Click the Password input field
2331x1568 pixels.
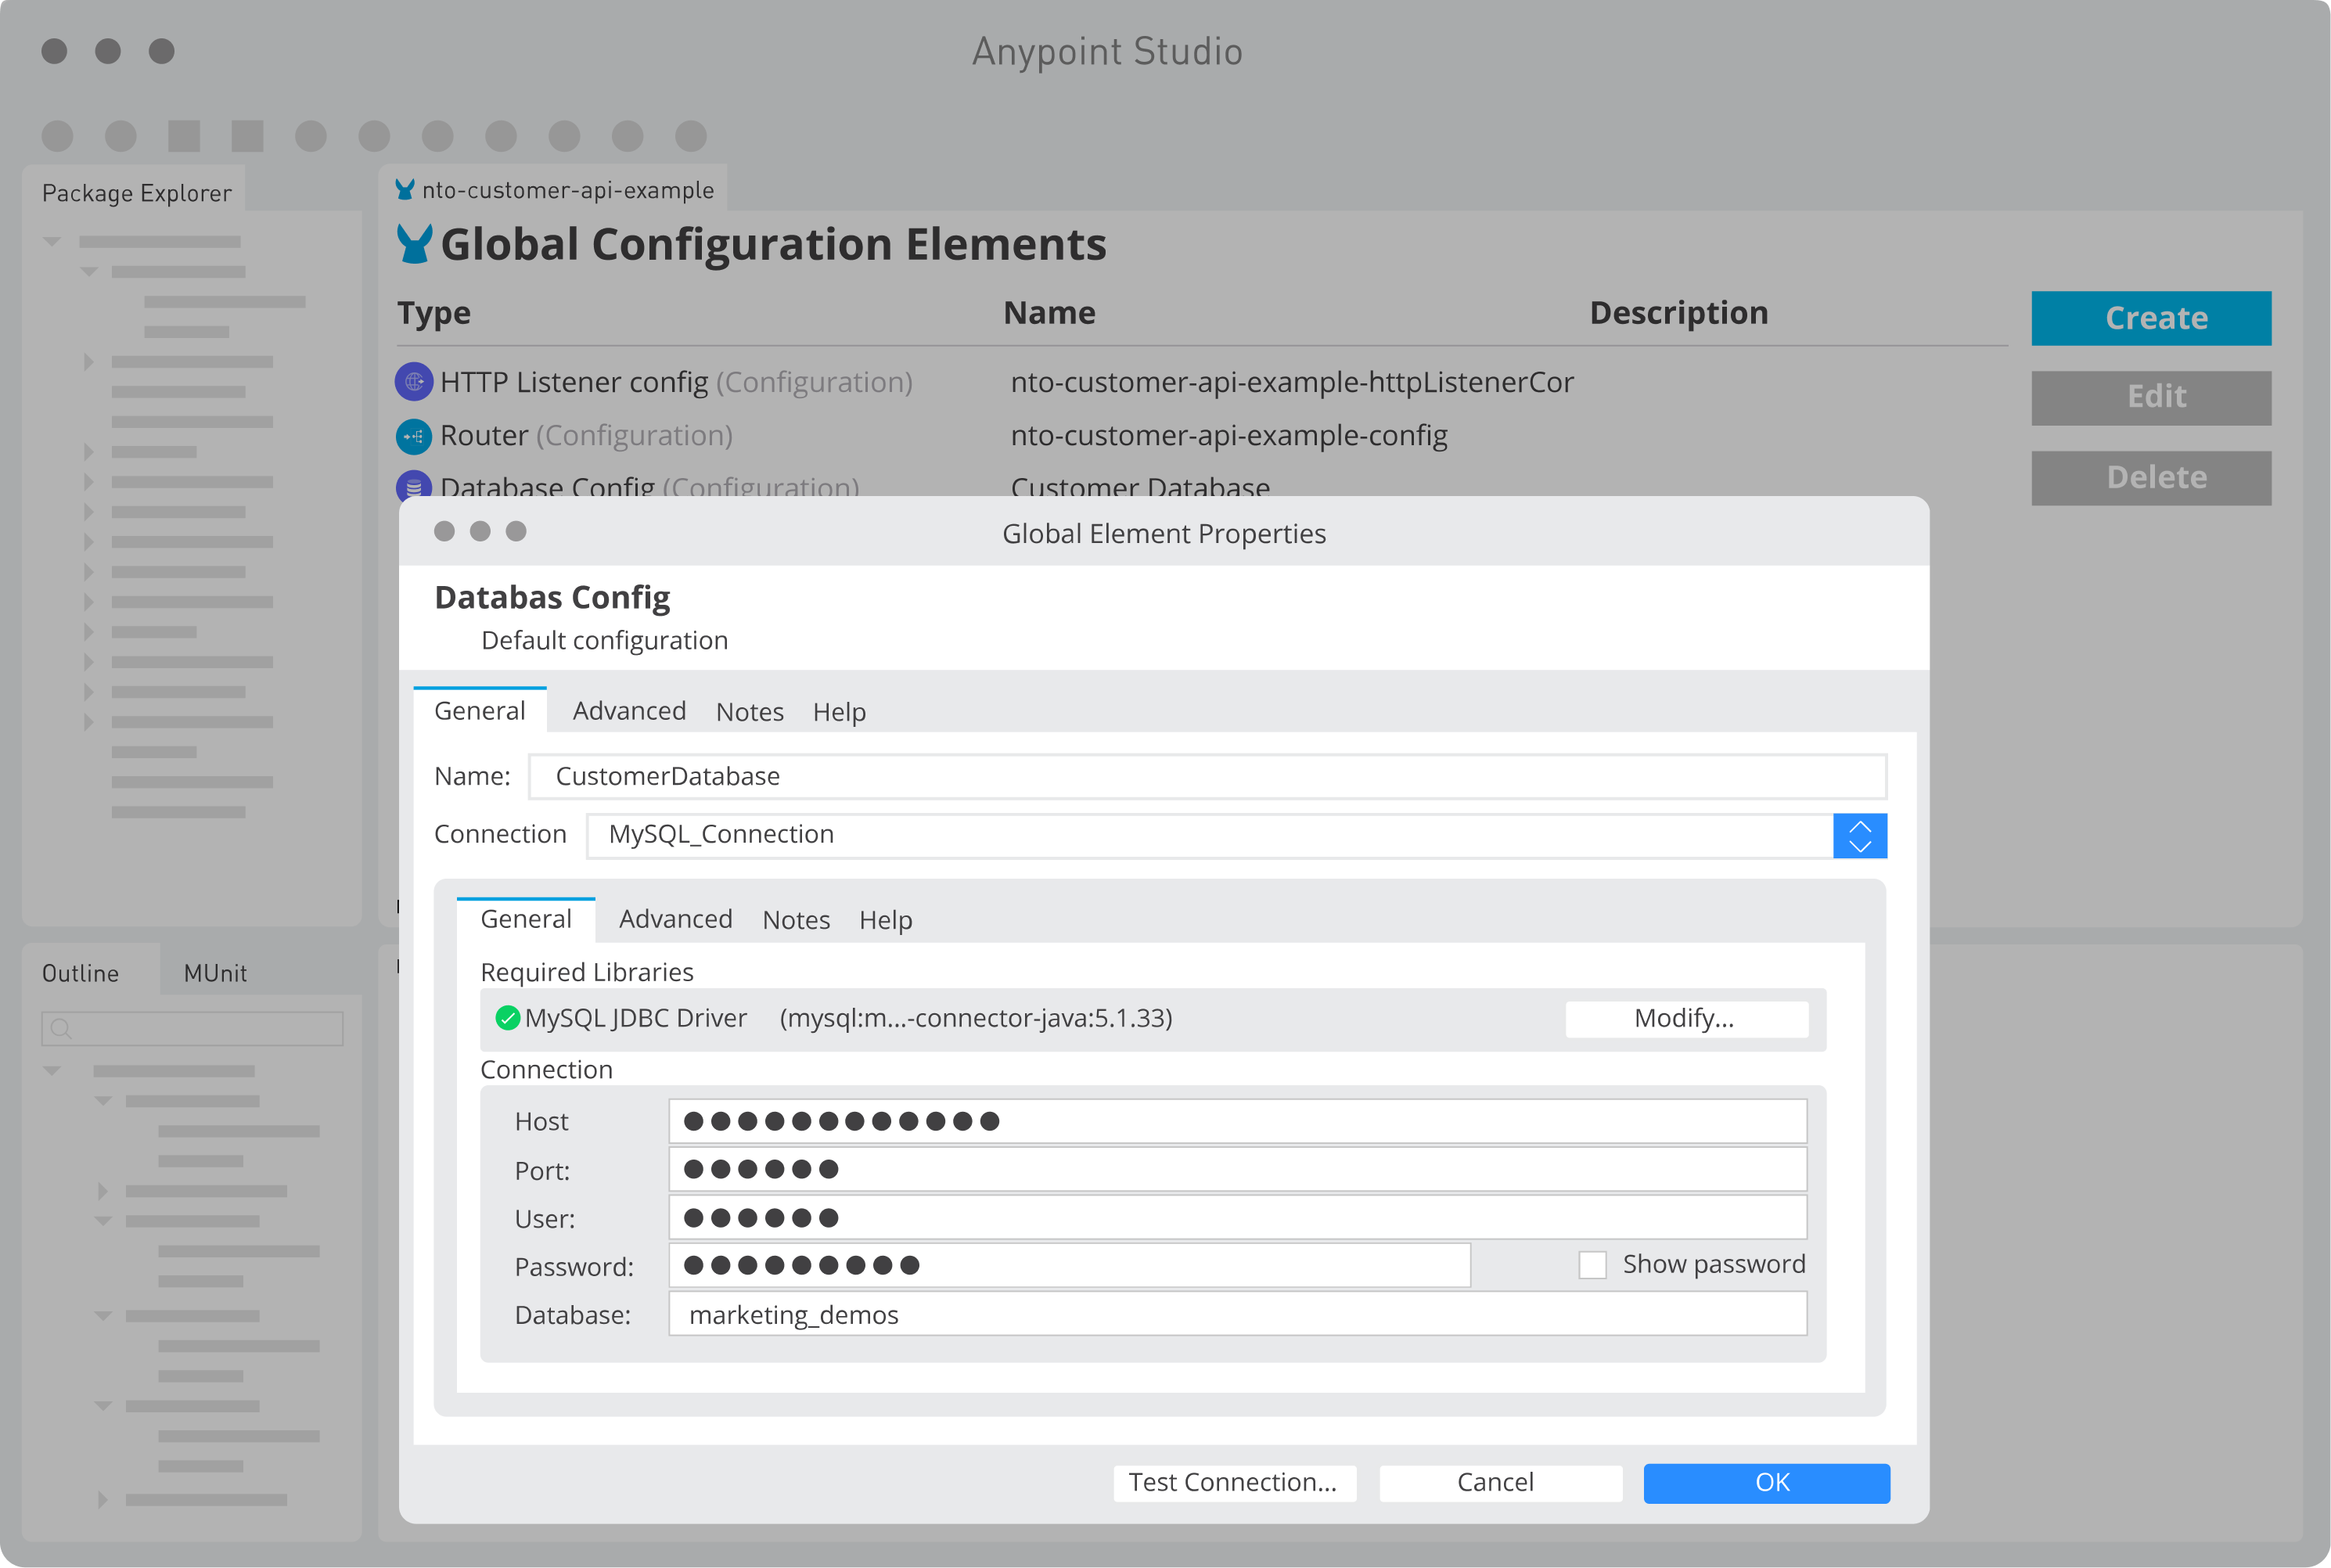(x=1069, y=1265)
